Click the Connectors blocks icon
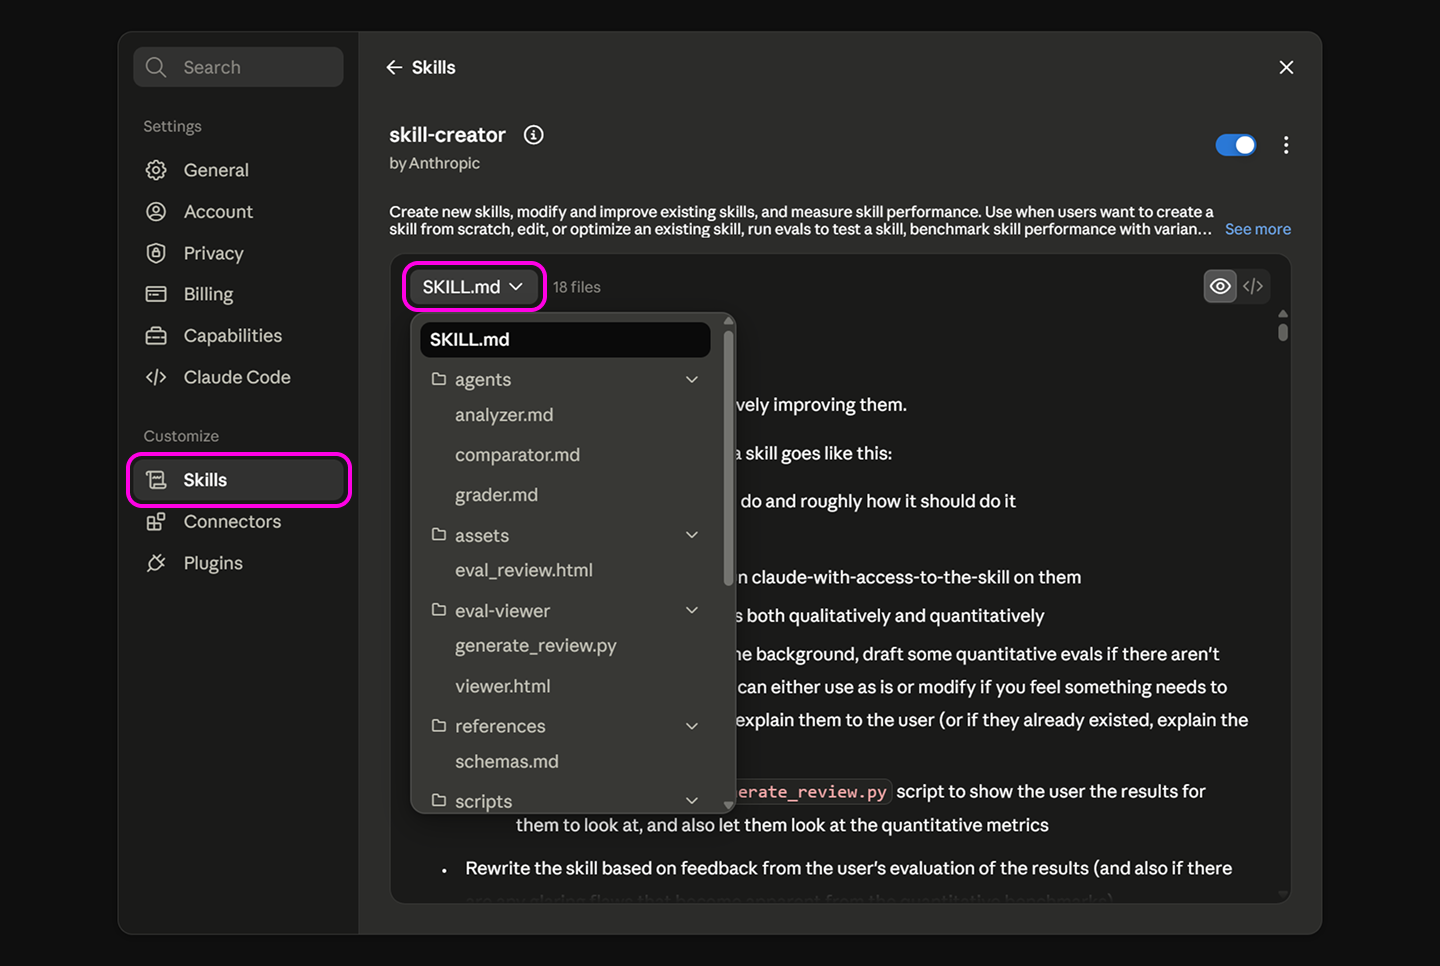Image resolution: width=1440 pixels, height=966 pixels. pyautogui.click(x=156, y=522)
